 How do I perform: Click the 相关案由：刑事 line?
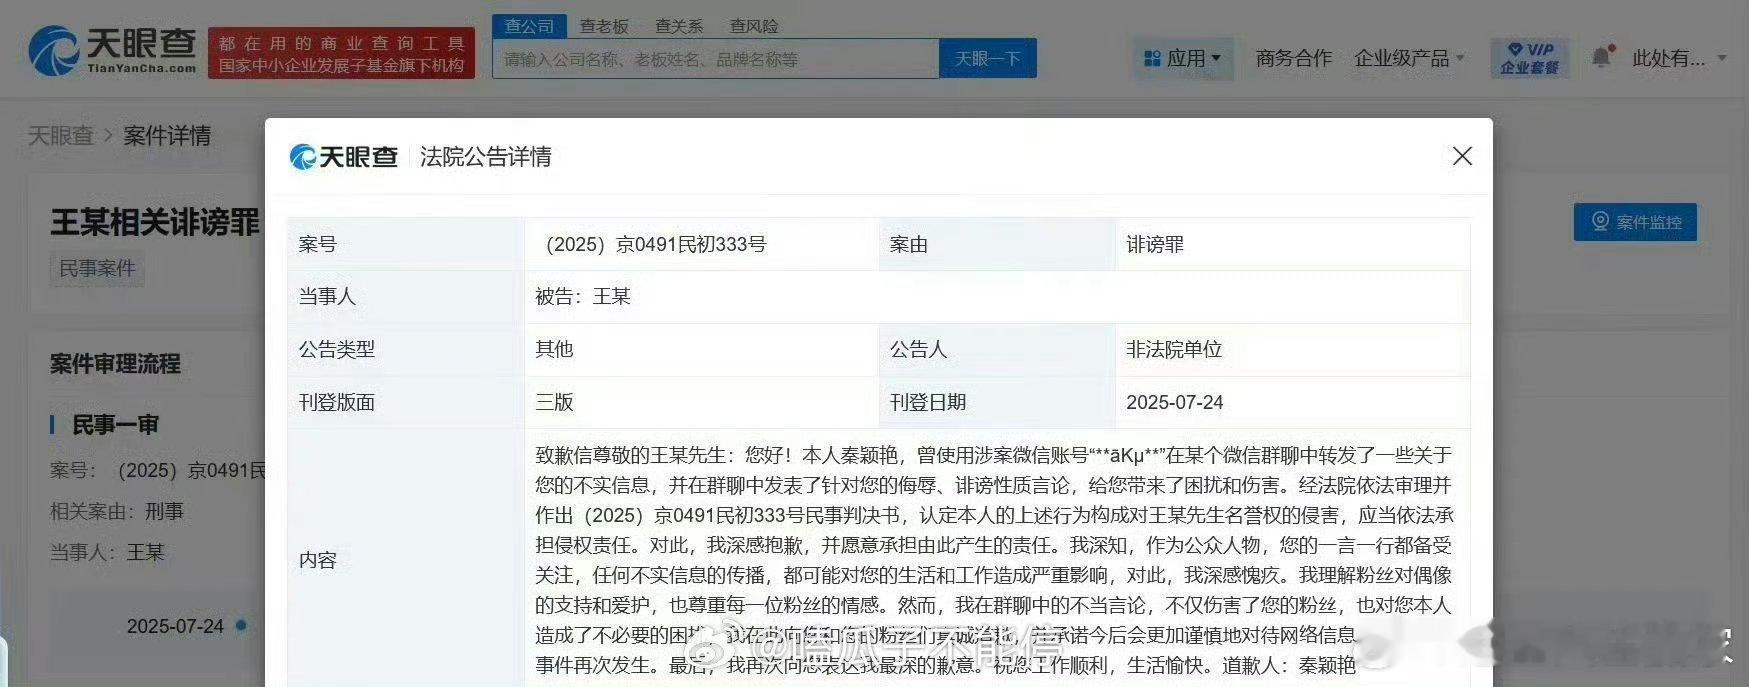click(x=117, y=511)
